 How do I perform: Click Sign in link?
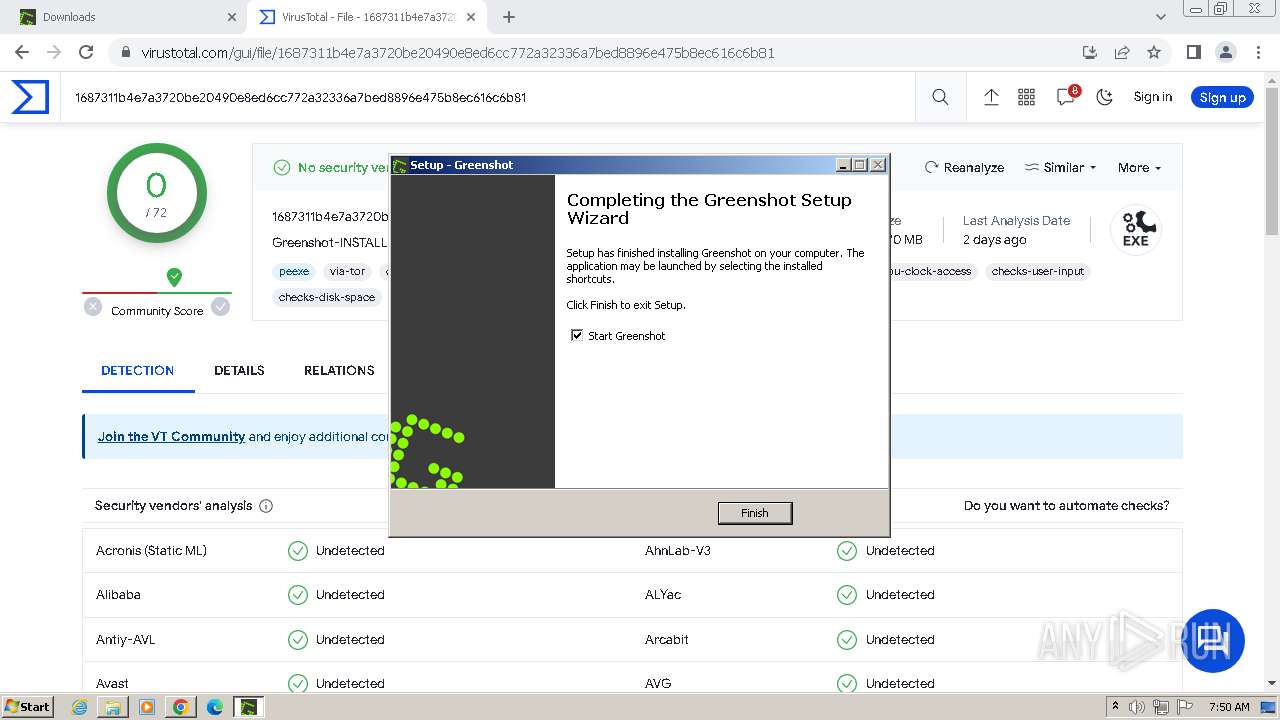click(1152, 97)
